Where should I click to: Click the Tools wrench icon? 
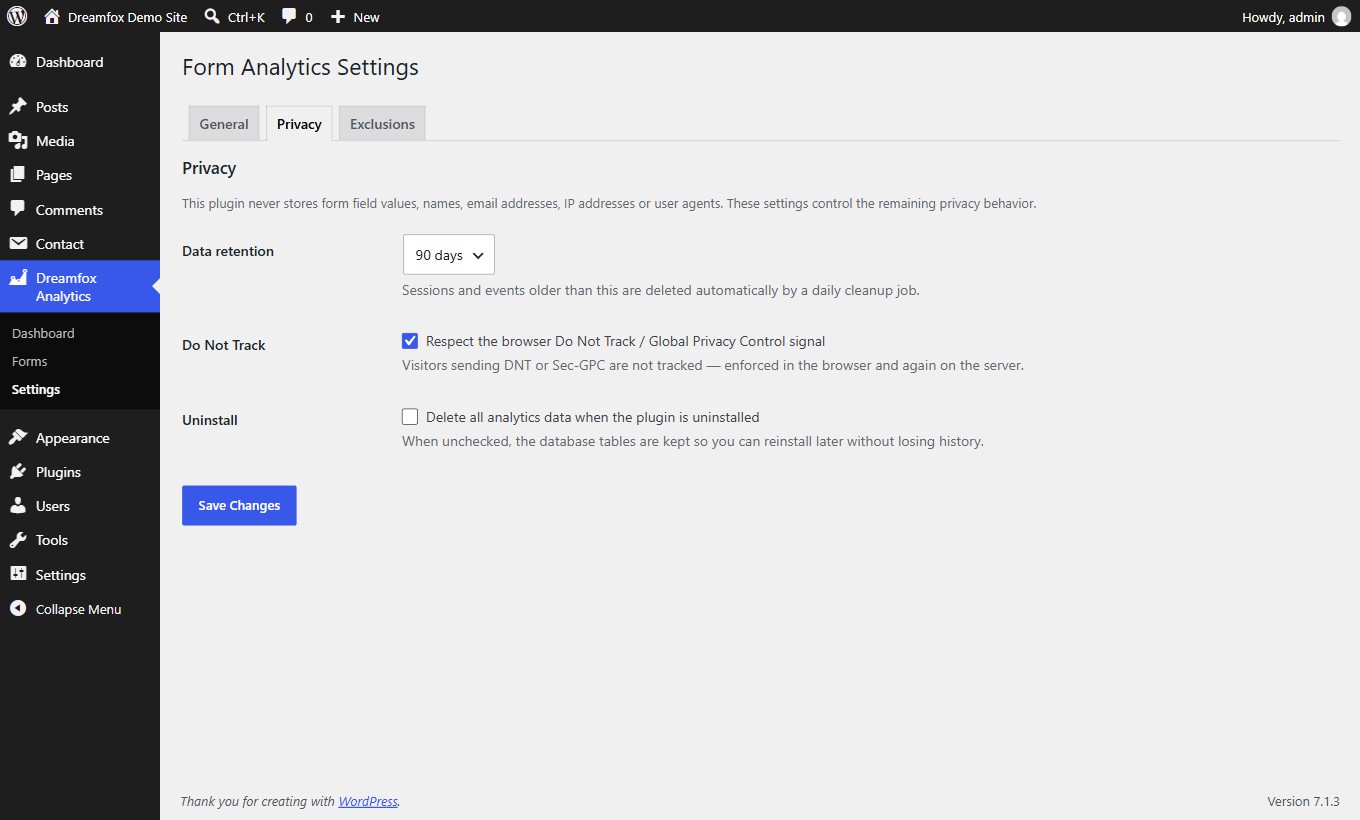point(18,540)
